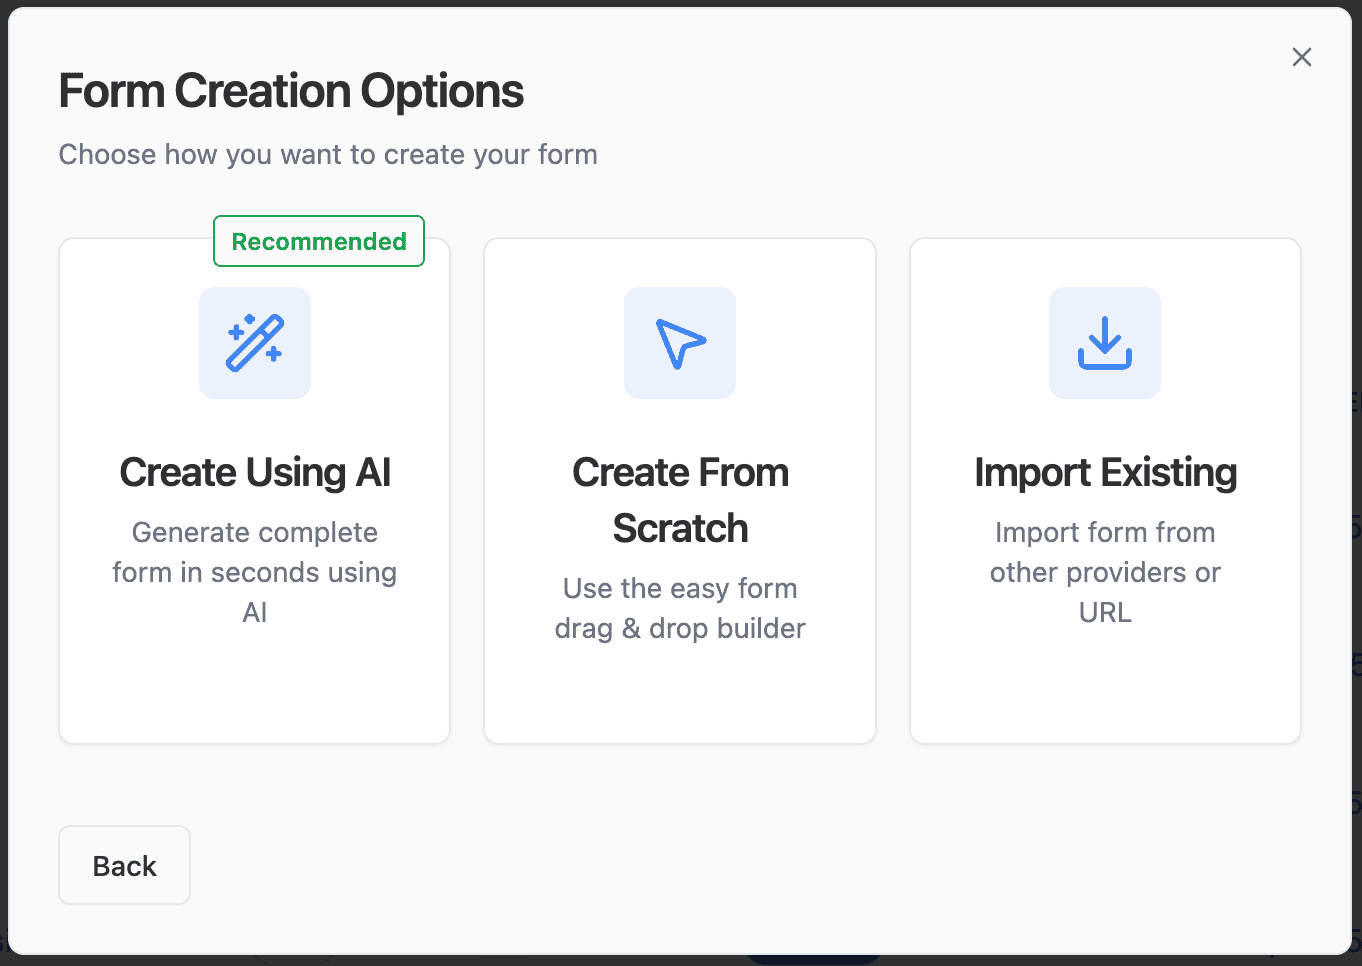The width and height of the screenshot is (1362, 966).
Task: Click the Recommended badge
Action: (319, 241)
